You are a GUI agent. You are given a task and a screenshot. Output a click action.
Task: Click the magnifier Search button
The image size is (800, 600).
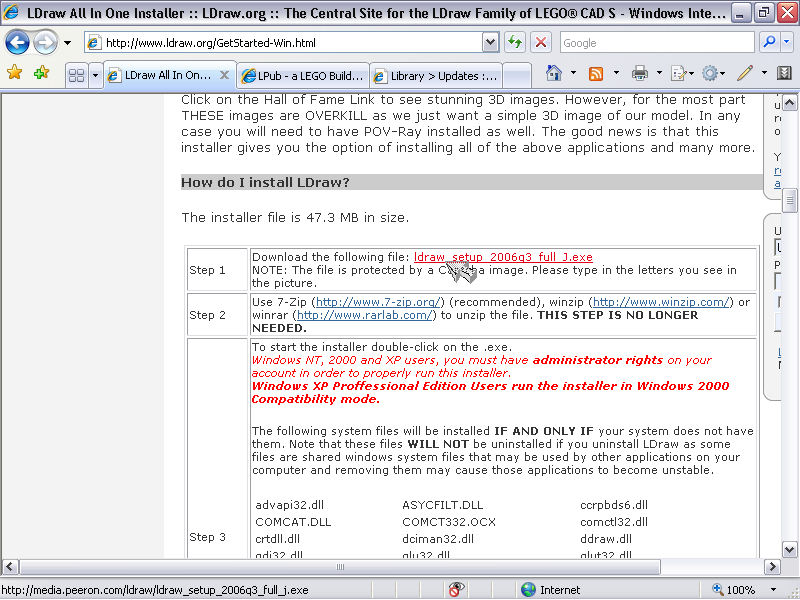tap(769, 42)
